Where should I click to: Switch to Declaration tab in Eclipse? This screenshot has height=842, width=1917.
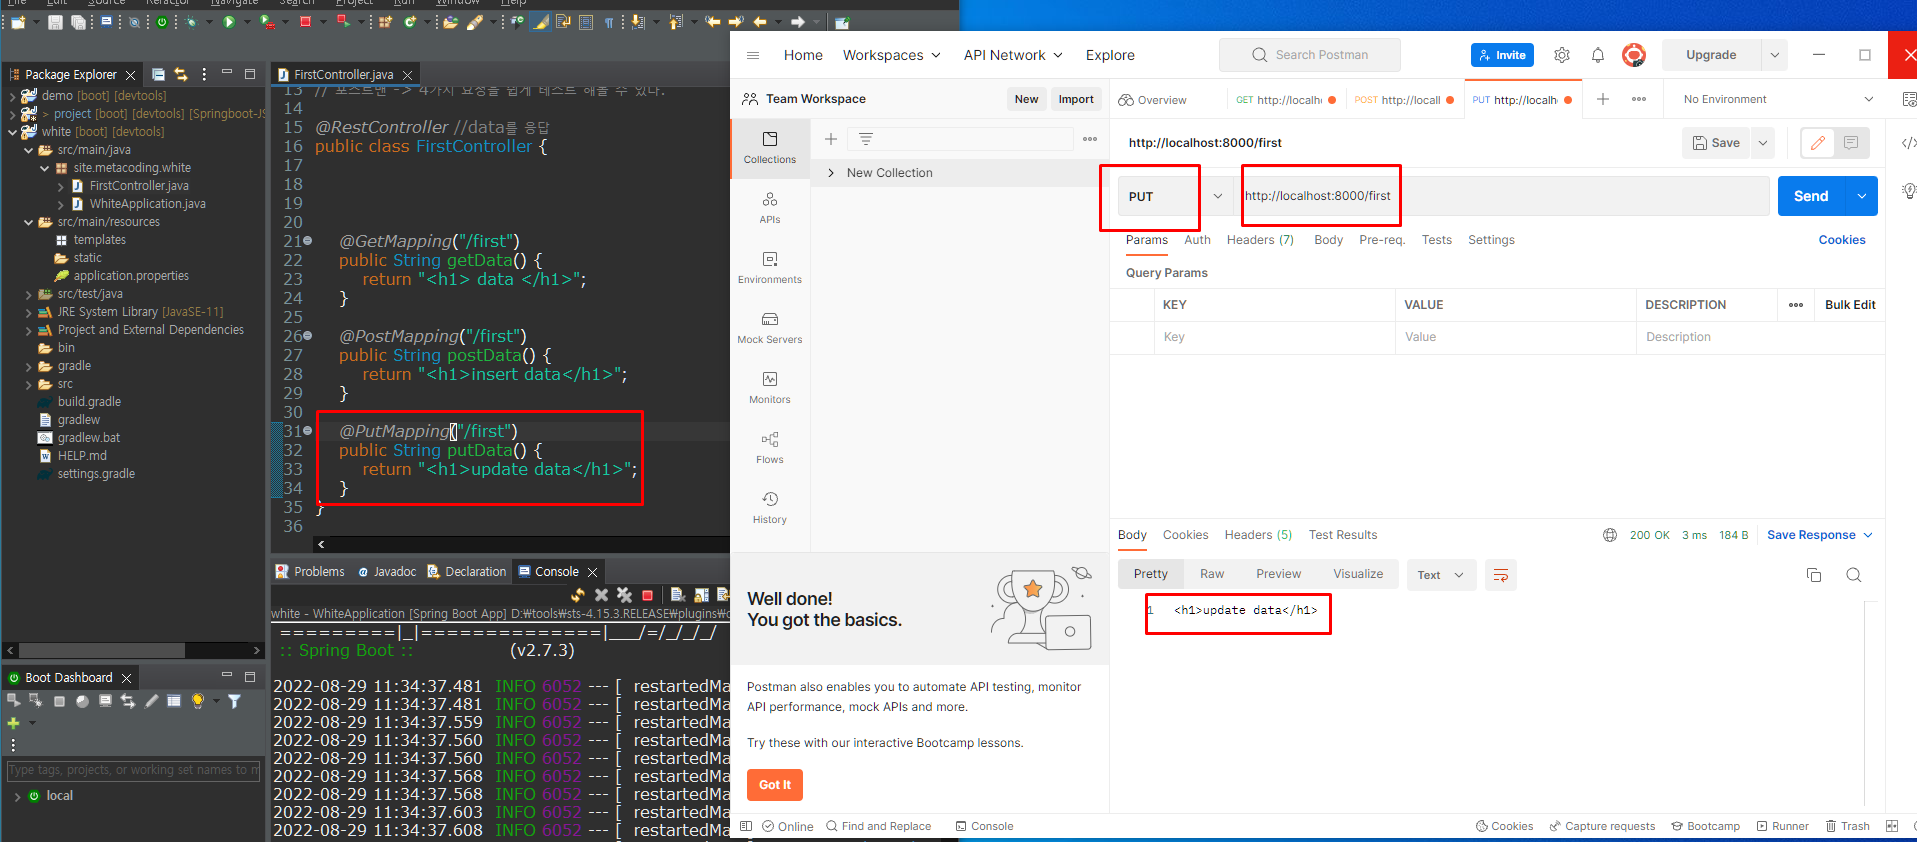pos(467,572)
